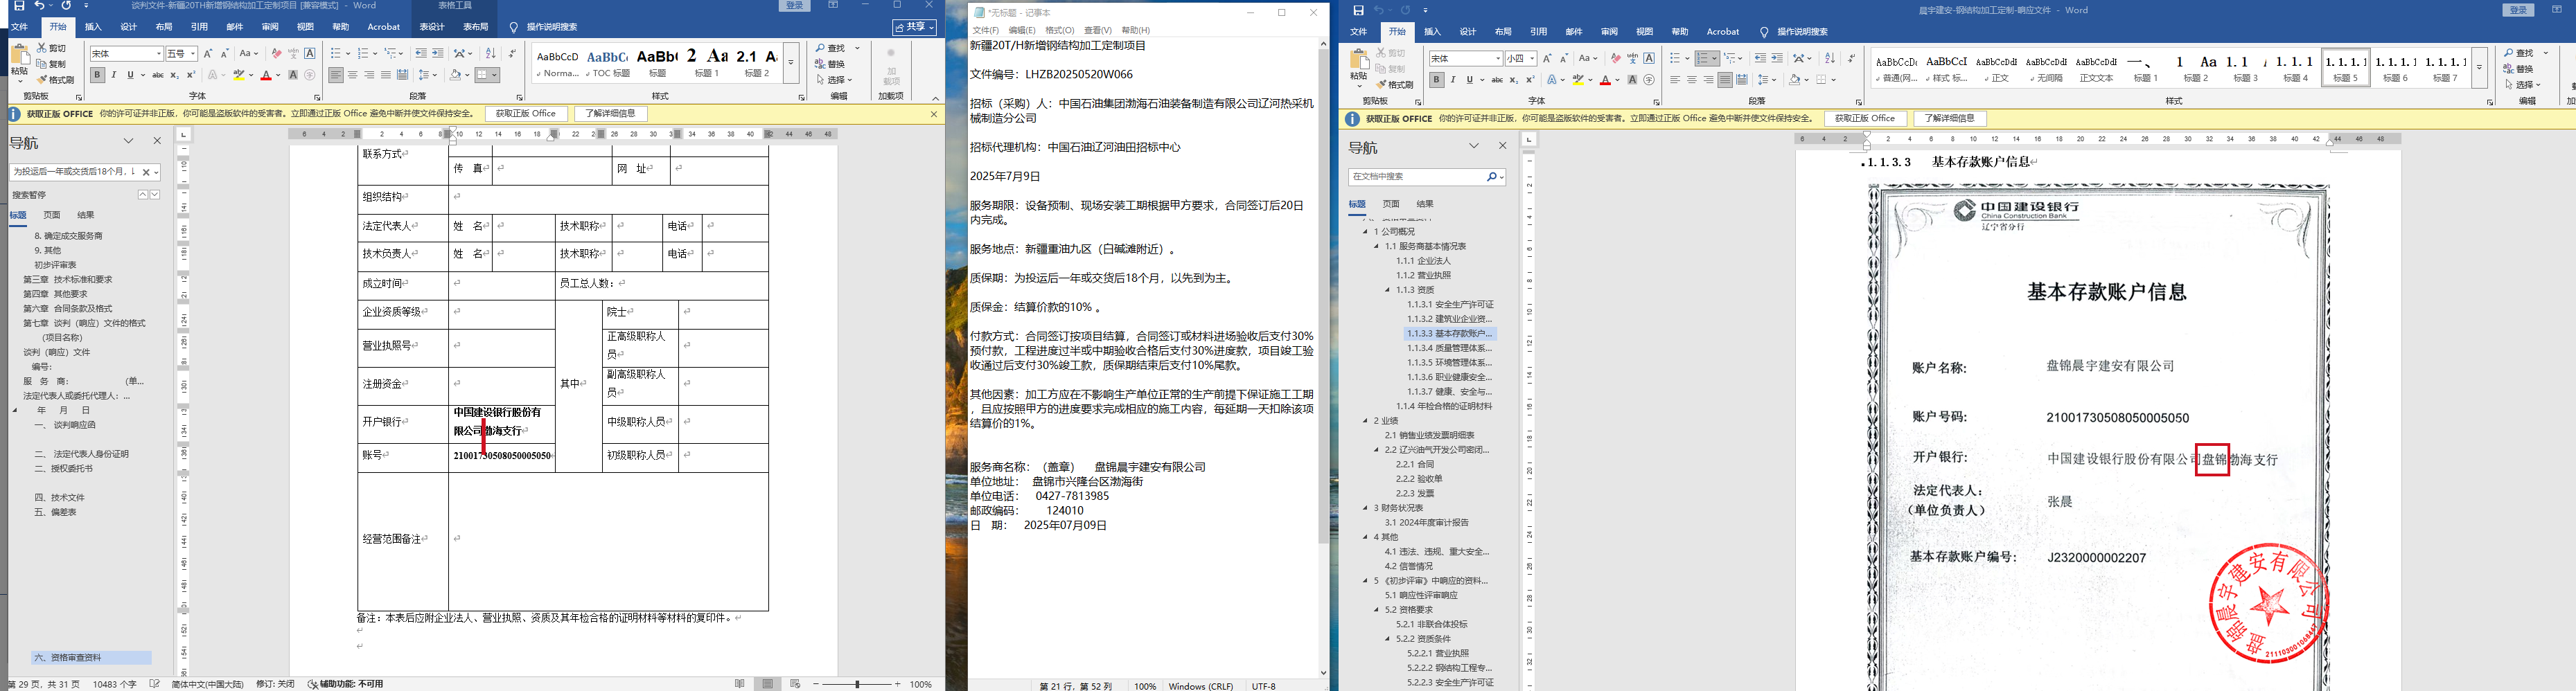
Task: Toggle strikethrough in left Word ribbon
Action: [x=158, y=75]
